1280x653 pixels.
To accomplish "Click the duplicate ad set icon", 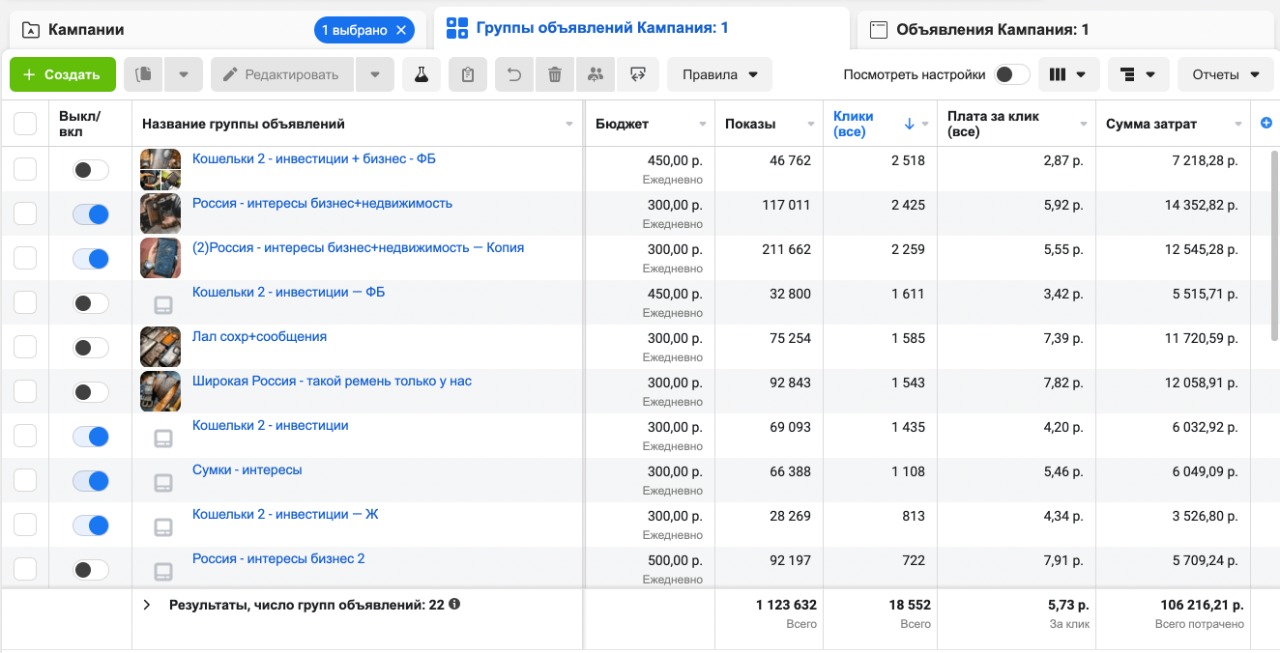I will pyautogui.click(x=145, y=74).
